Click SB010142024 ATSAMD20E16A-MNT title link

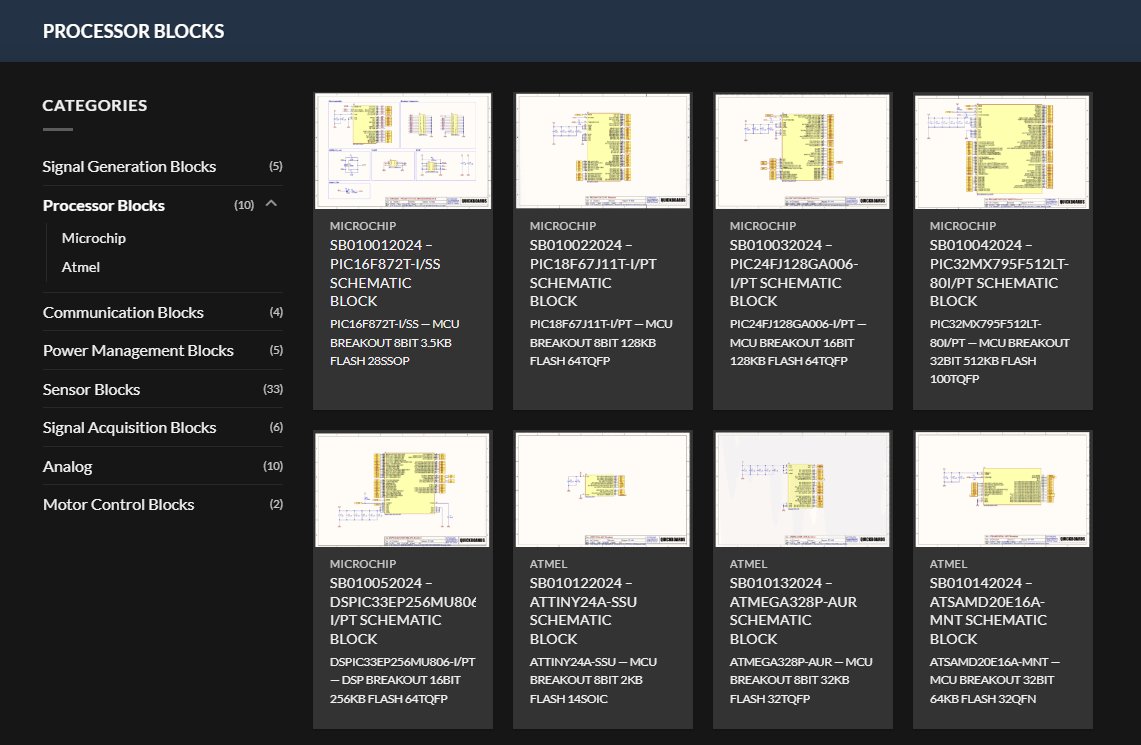pos(988,611)
